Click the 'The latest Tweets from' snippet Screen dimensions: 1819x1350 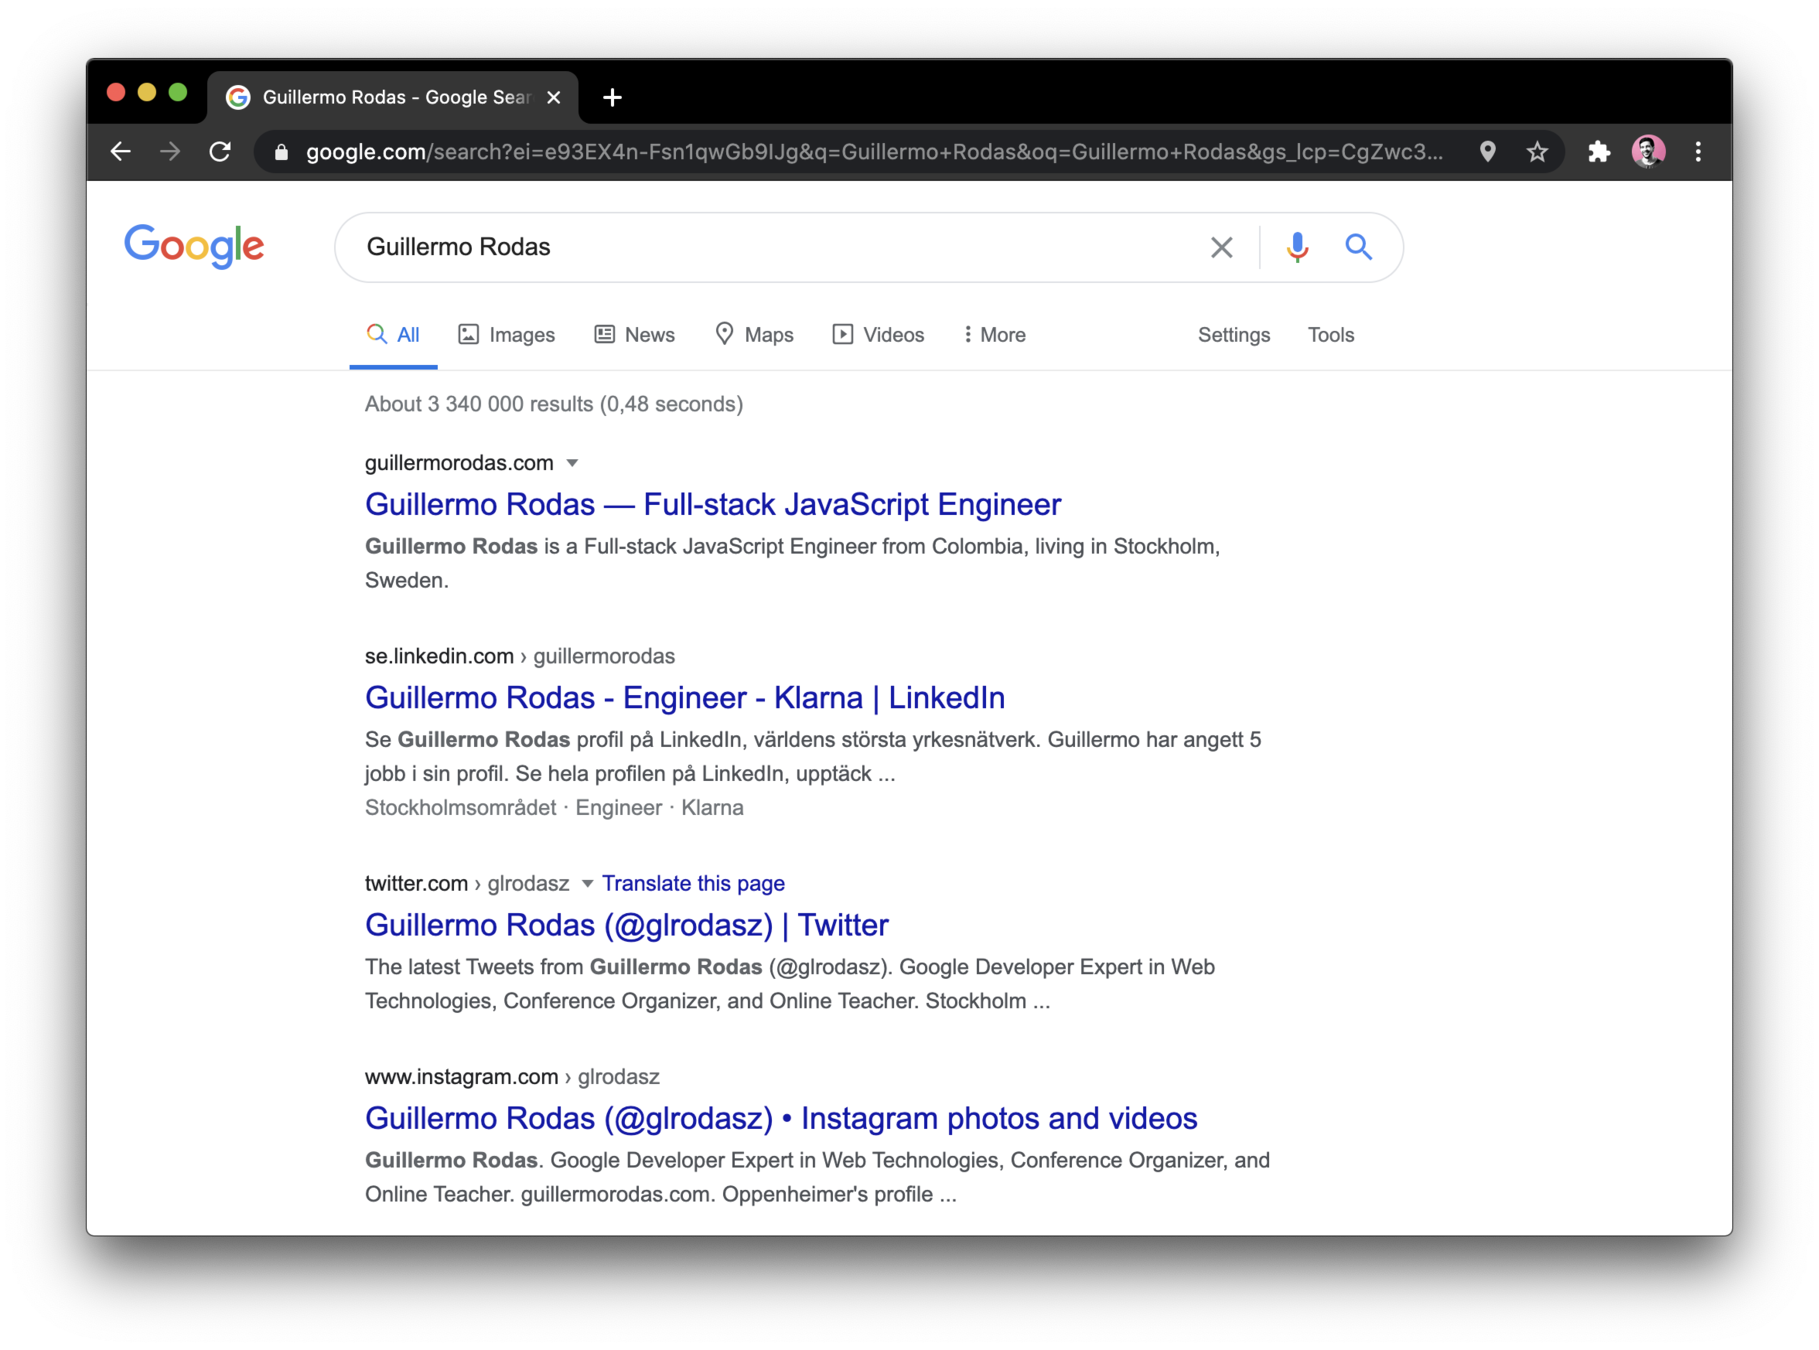pyautogui.click(x=790, y=984)
